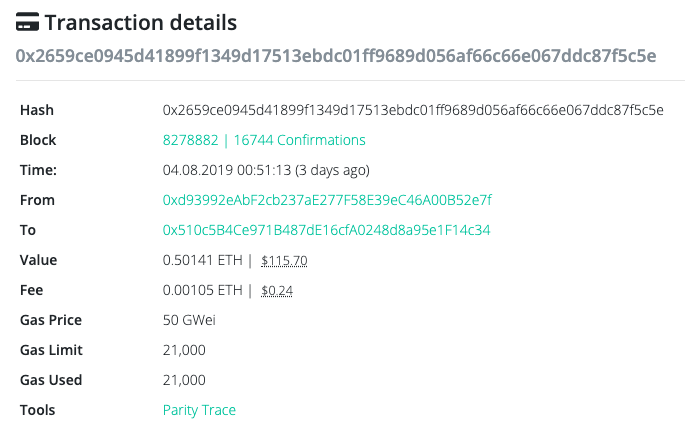
Task: Click the Gas Limit value 21,000
Action: [x=184, y=350]
